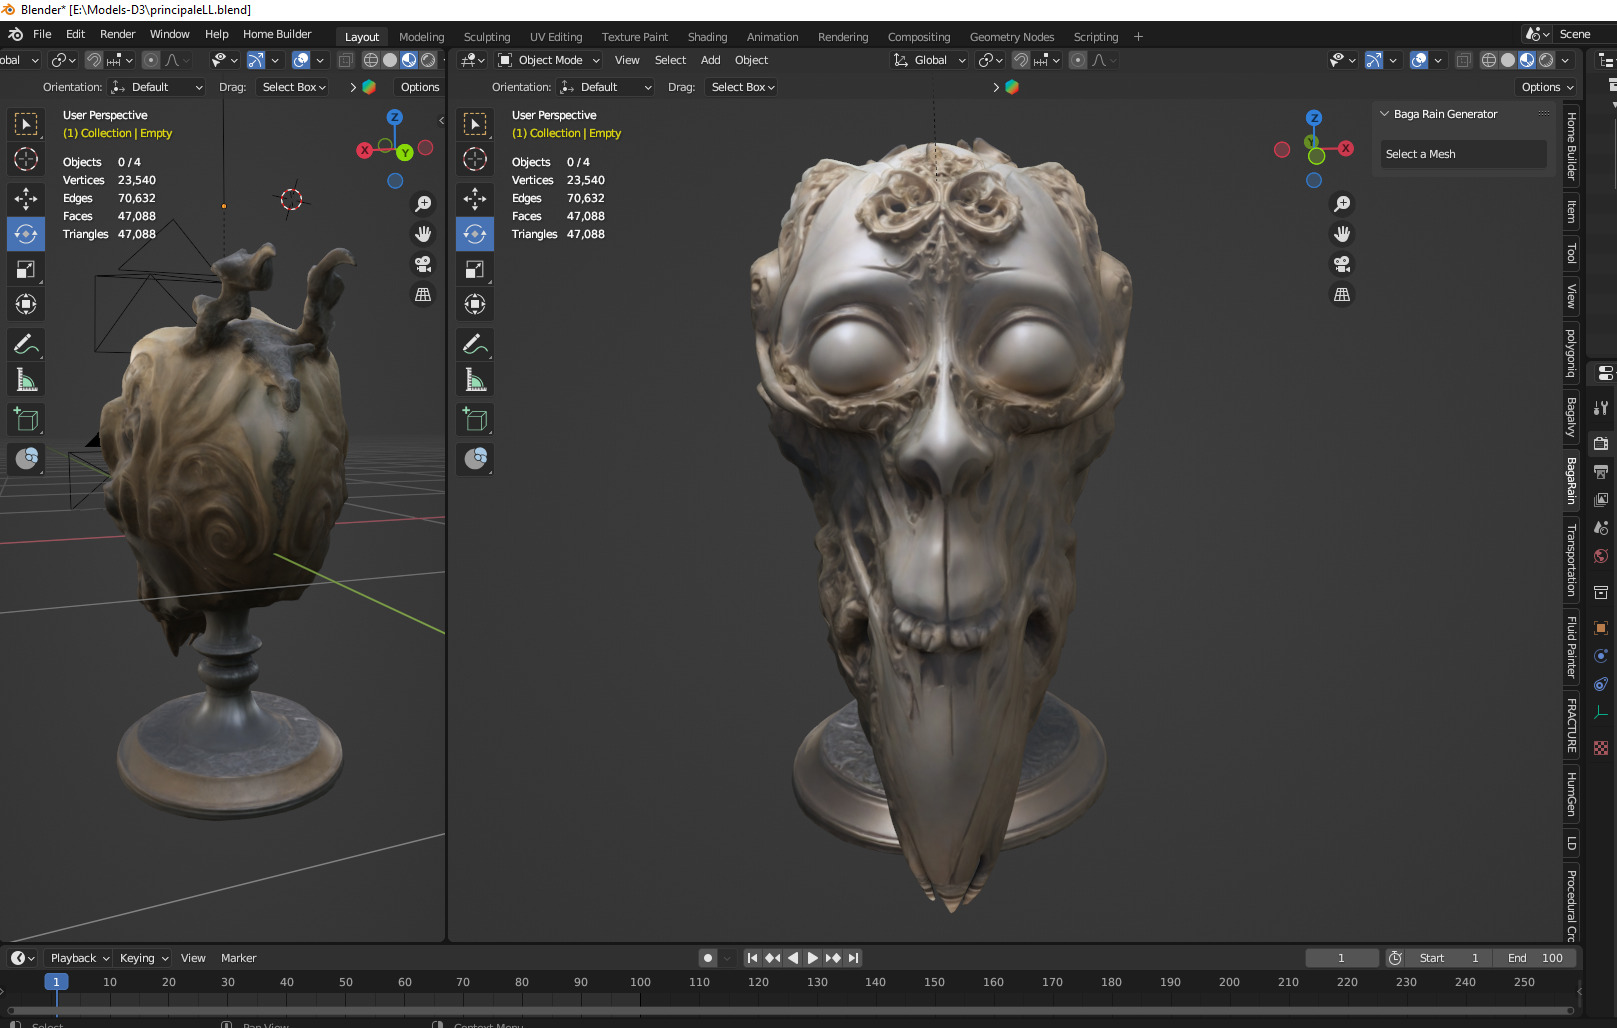This screenshot has height=1028, width=1617.
Task: Select the Measure tool in right viewport toolbar
Action: click(475, 380)
